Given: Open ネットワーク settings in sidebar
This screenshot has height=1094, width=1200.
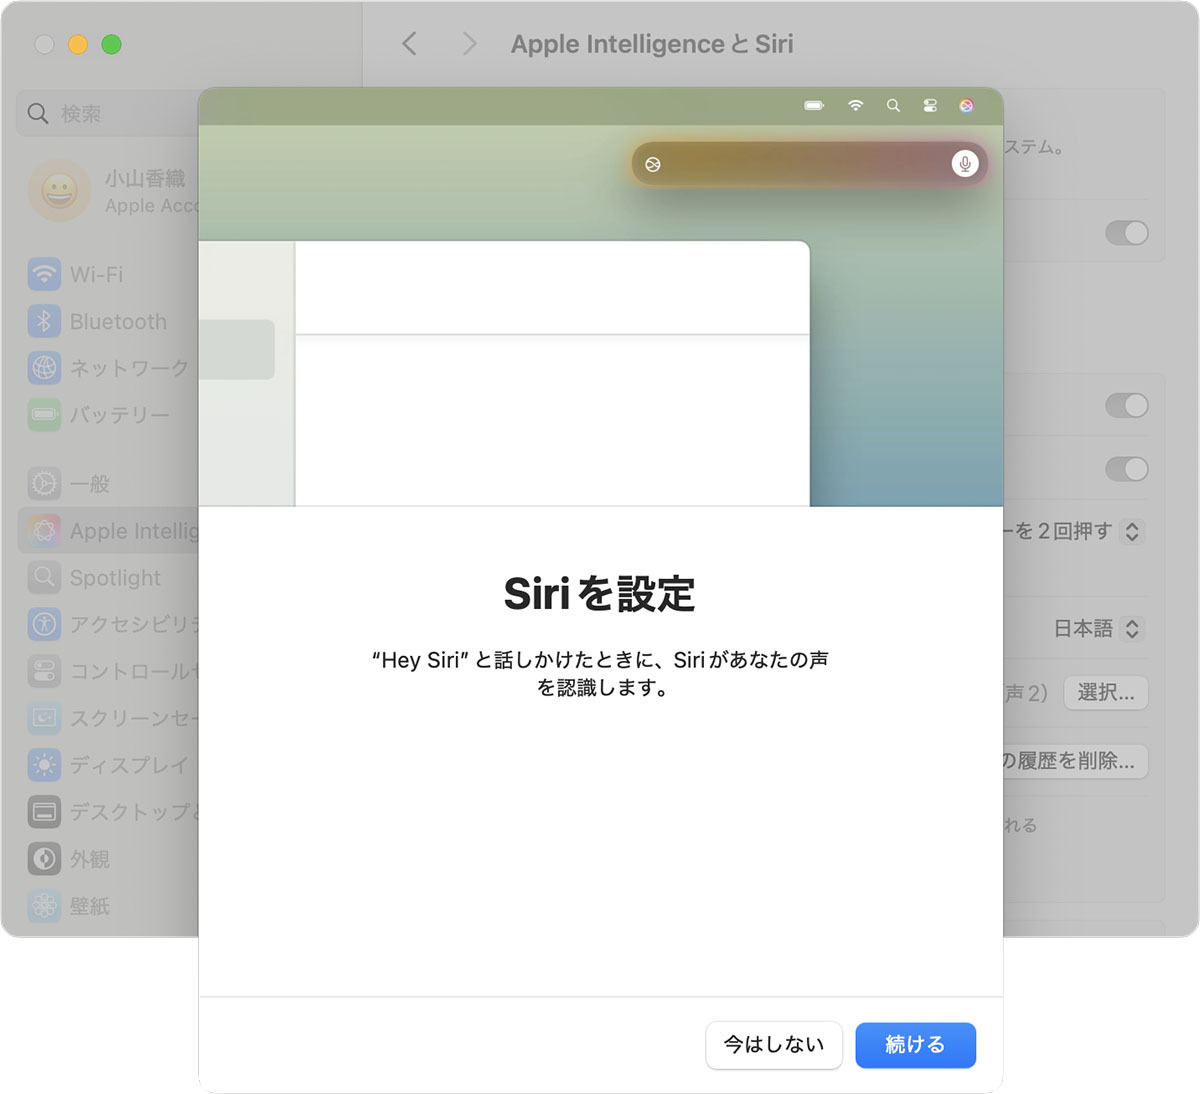Looking at the screenshot, I should [110, 368].
